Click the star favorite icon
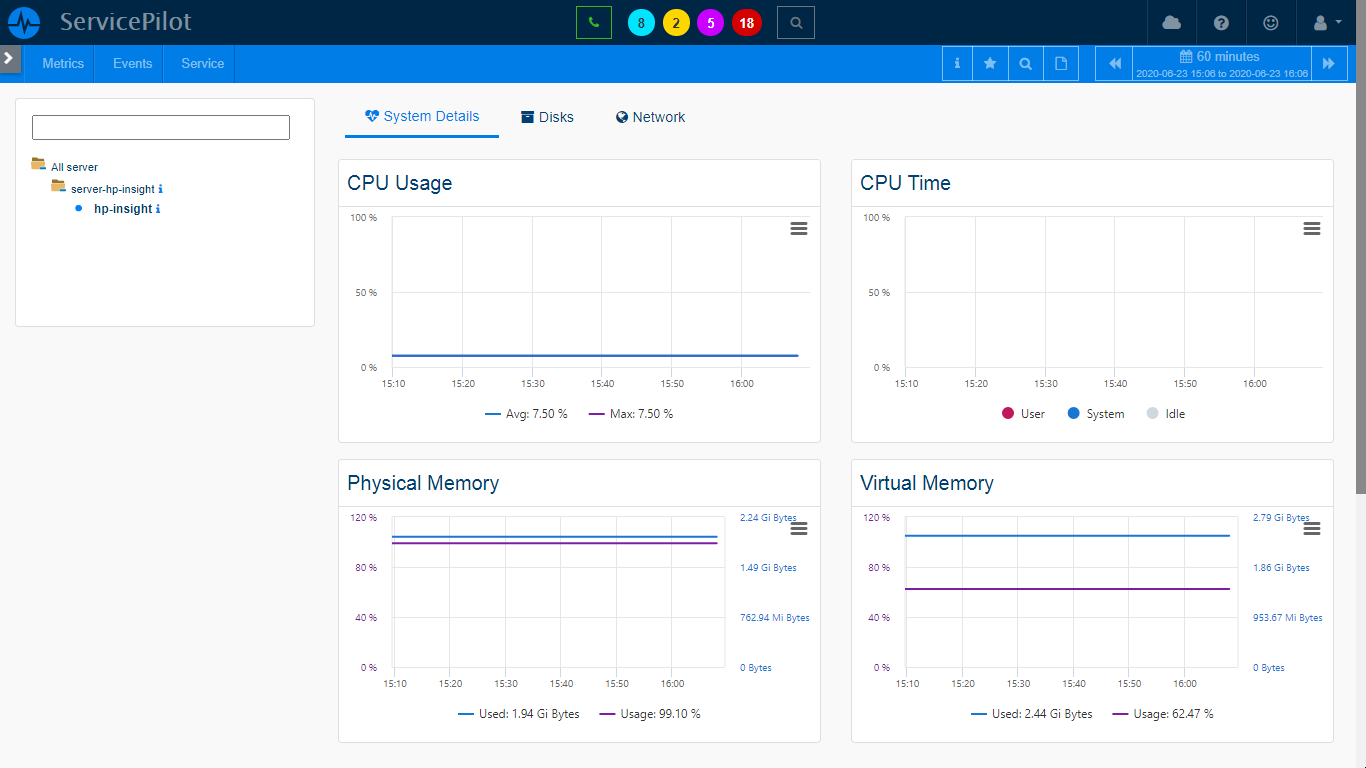The width and height of the screenshot is (1366, 768). [990, 63]
